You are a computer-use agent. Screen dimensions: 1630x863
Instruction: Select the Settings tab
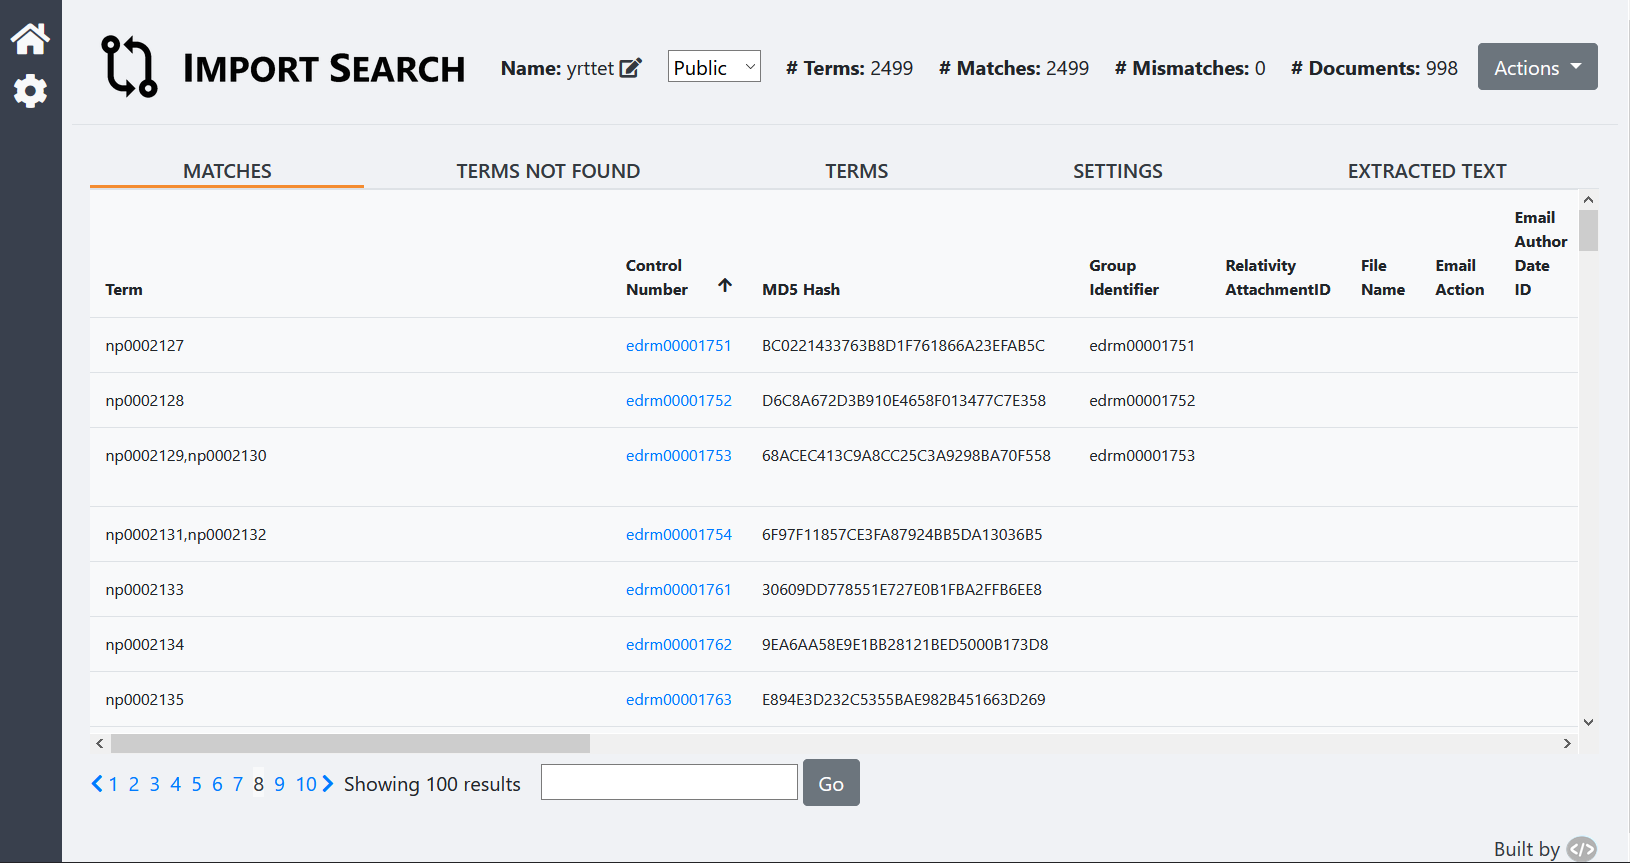[x=1117, y=171]
